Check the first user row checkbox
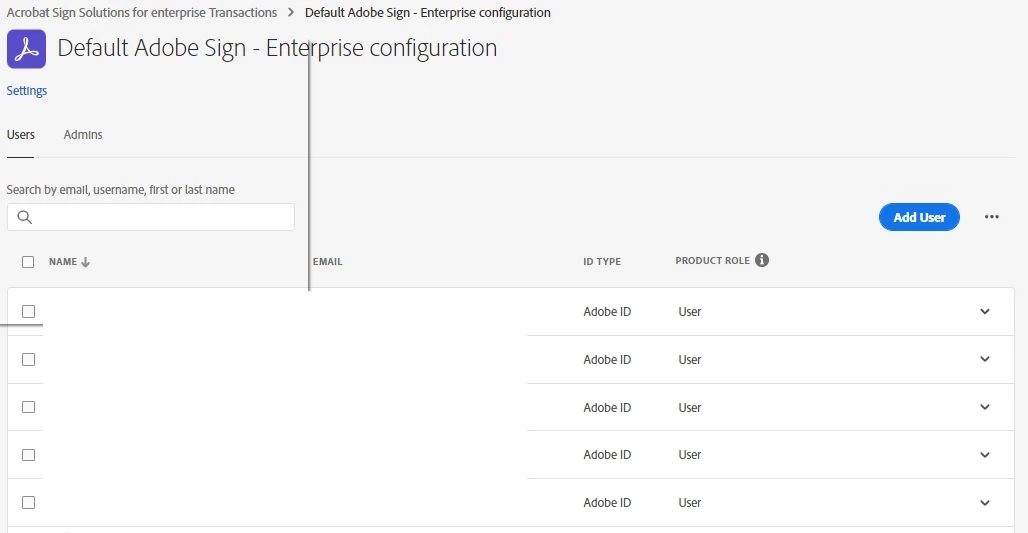Image resolution: width=1028 pixels, height=533 pixels. click(x=28, y=311)
